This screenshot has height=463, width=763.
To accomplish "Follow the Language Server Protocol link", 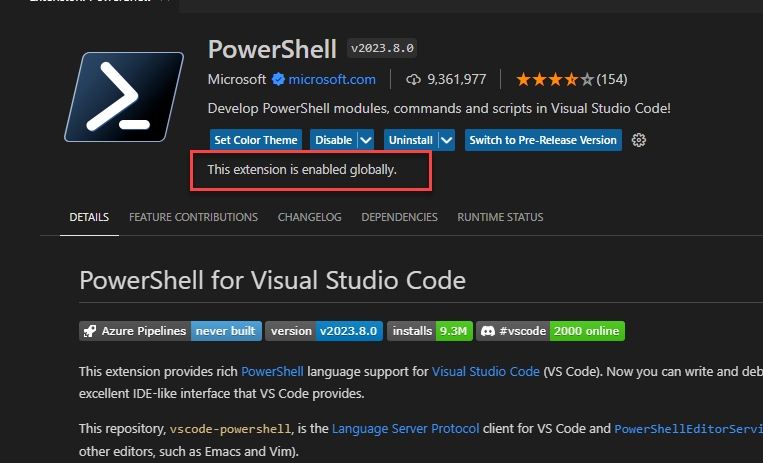I will point(407,428).
